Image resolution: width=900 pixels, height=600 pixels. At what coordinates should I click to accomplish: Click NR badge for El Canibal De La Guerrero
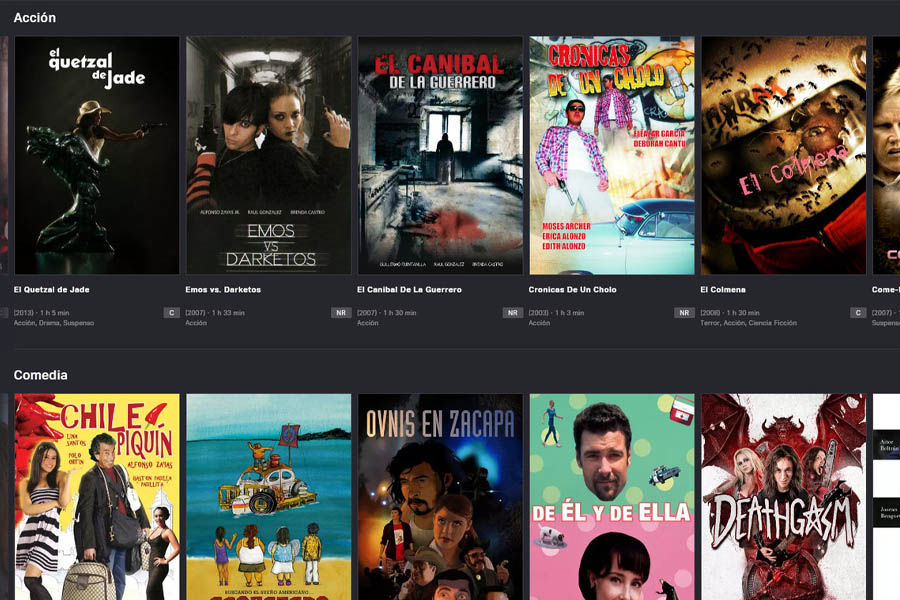pyautogui.click(x=513, y=313)
